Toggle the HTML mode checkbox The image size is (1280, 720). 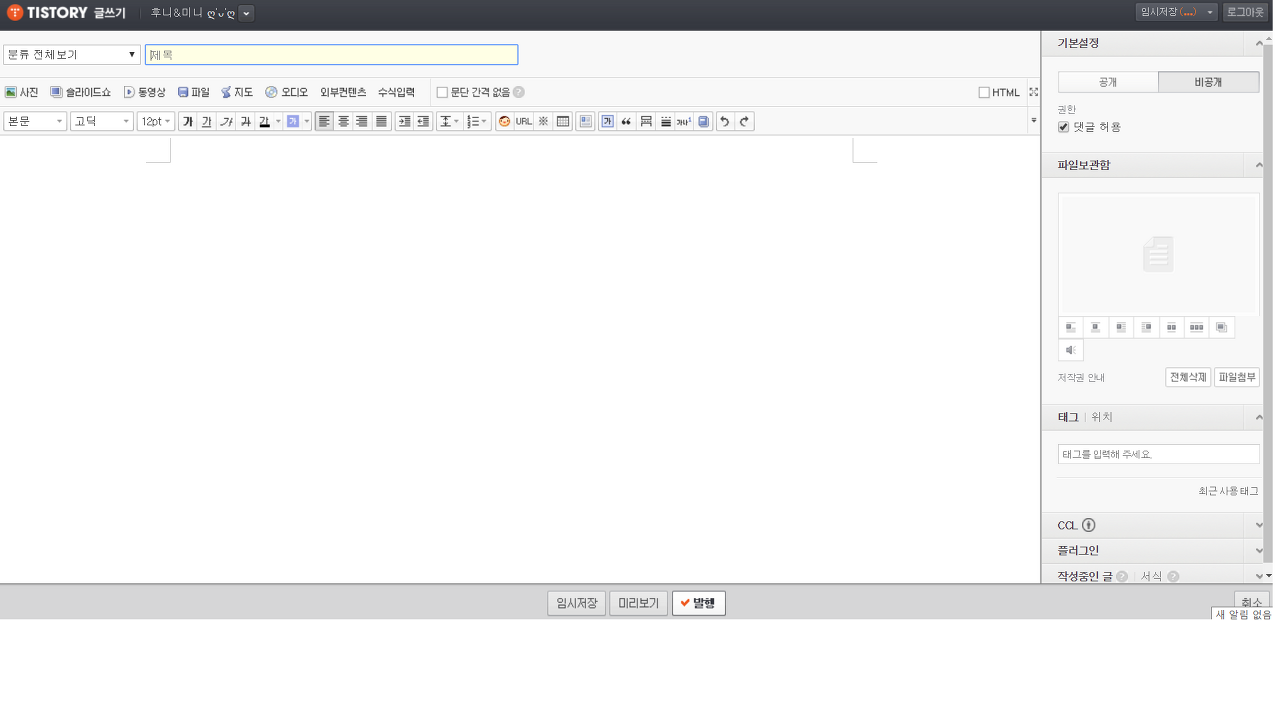(984, 92)
